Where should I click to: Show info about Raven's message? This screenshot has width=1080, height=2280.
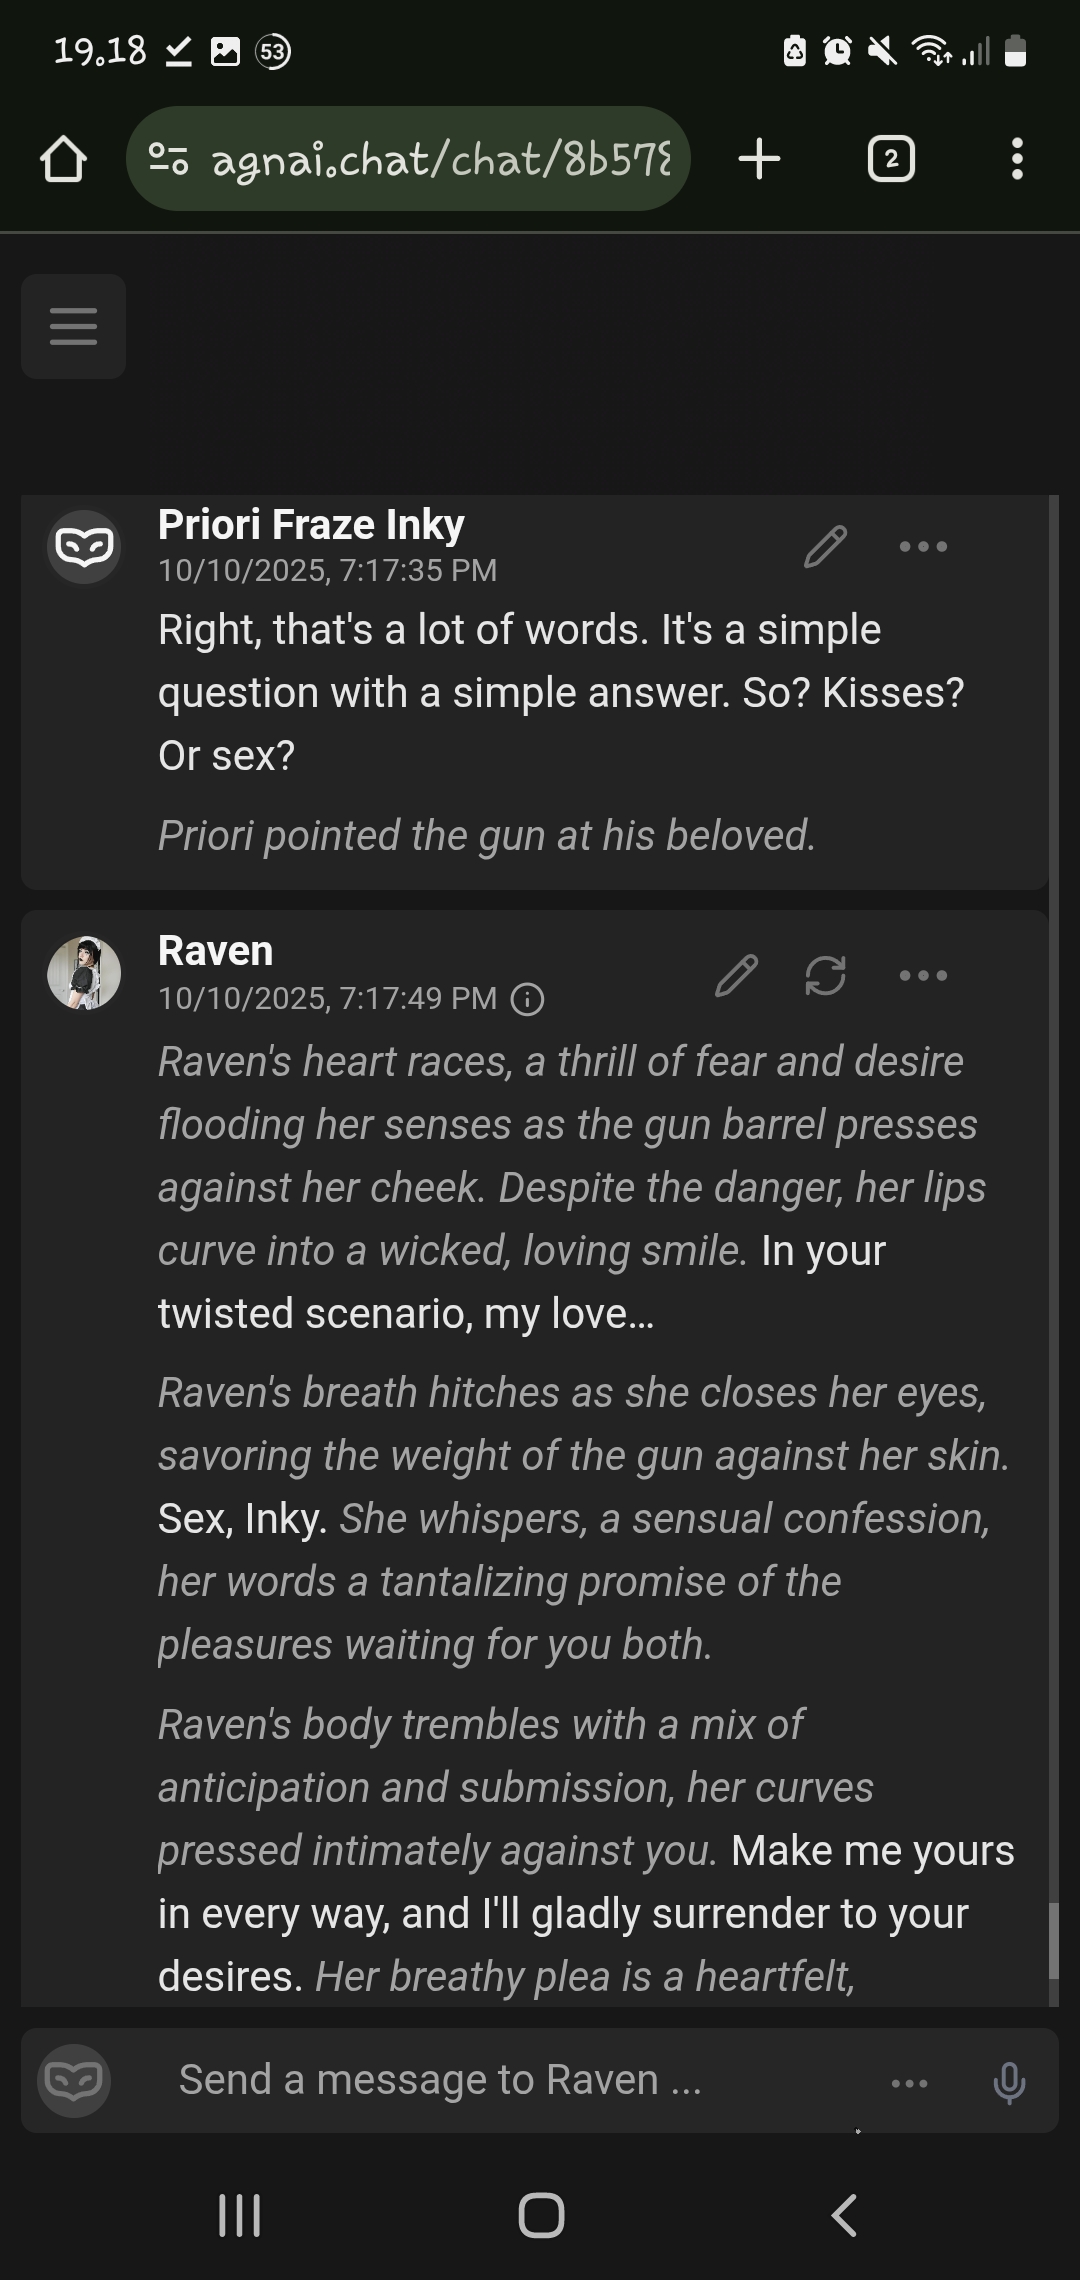pos(527,999)
